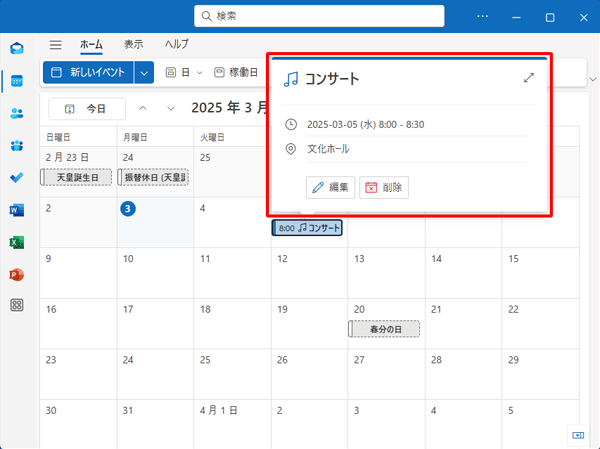Open the 春分の日 holiday event
This screenshot has width=600, height=449.
[385, 329]
